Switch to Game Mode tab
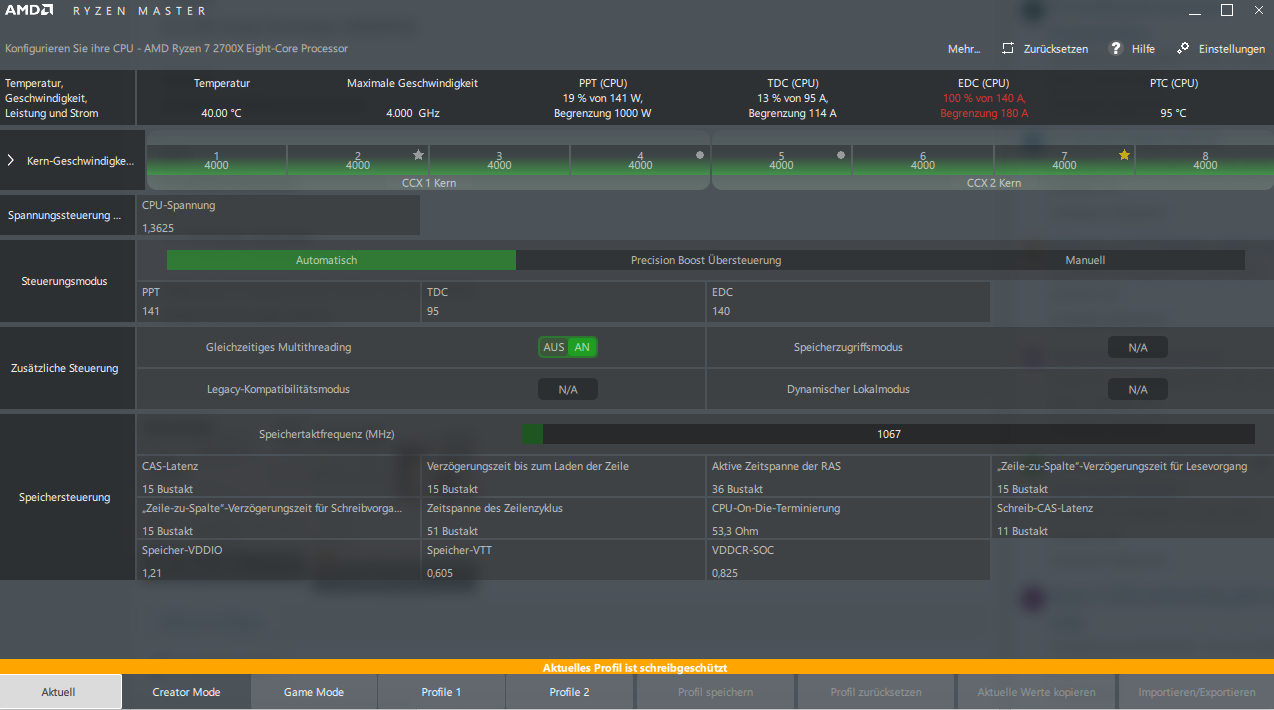The height and width of the screenshot is (710, 1274). [314, 692]
